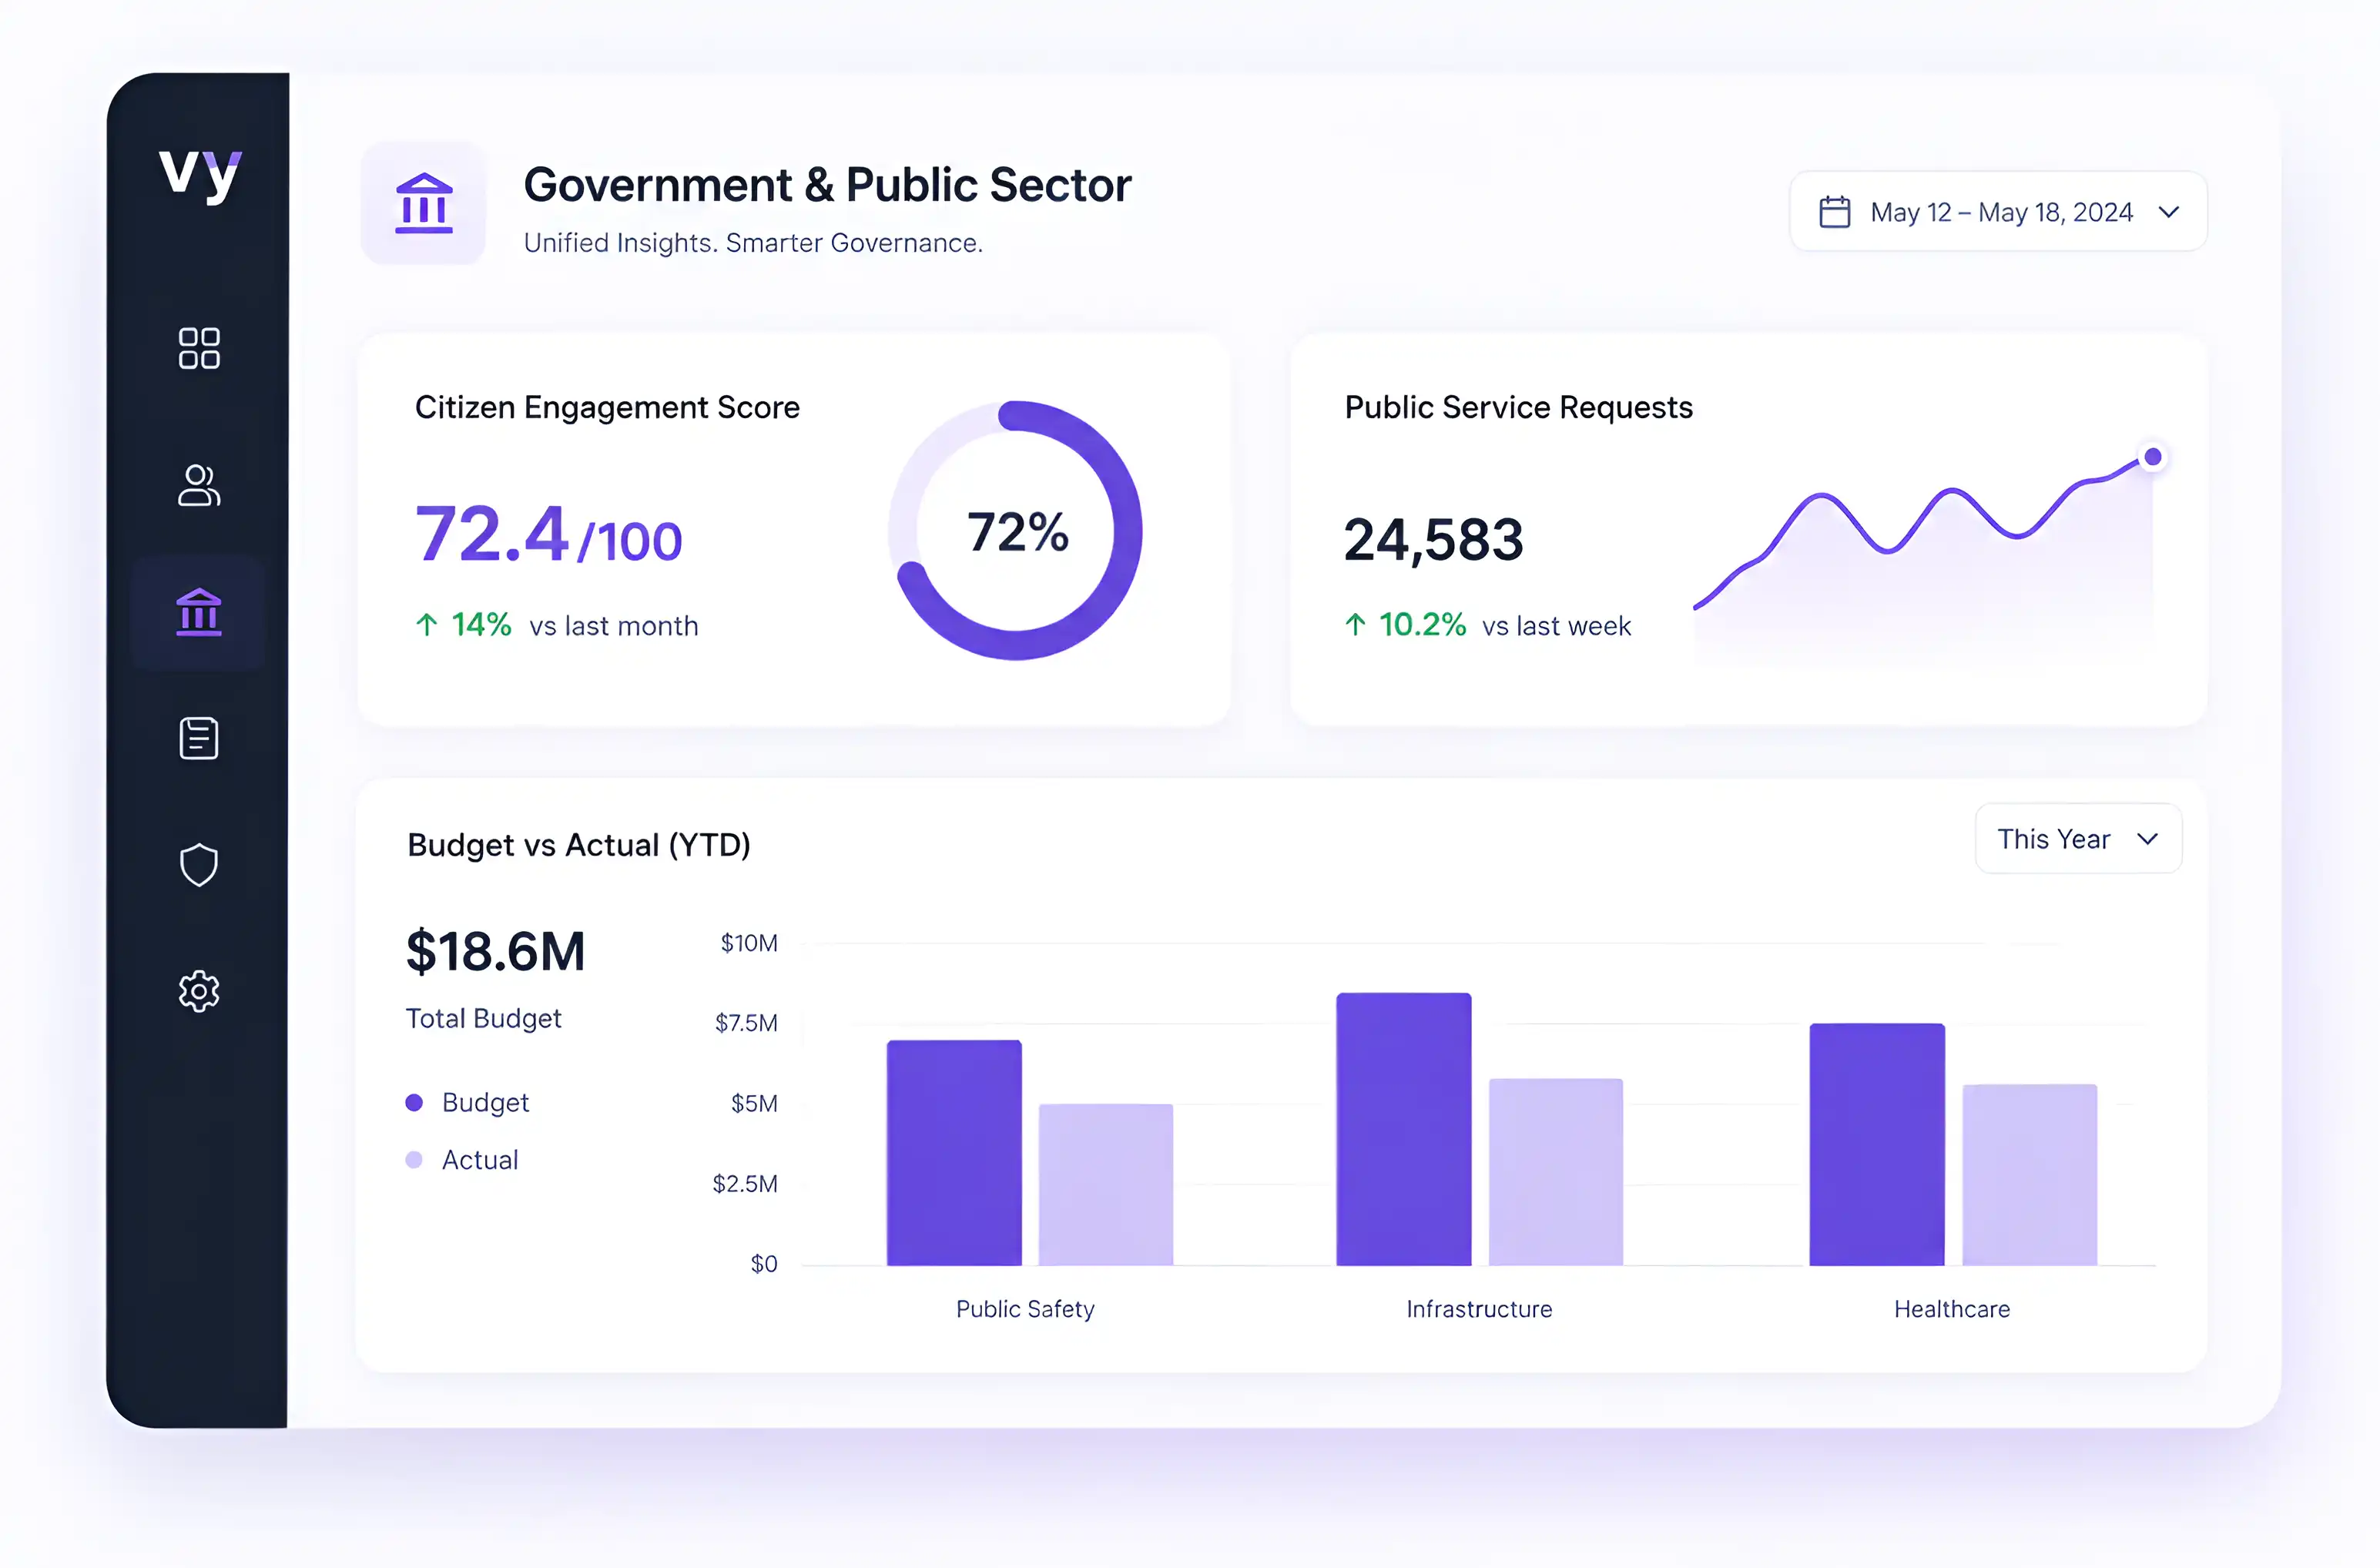This screenshot has height=1568, width=2380.
Task: Open the This Year dropdown
Action: pyautogui.click(x=2079, y=838)
